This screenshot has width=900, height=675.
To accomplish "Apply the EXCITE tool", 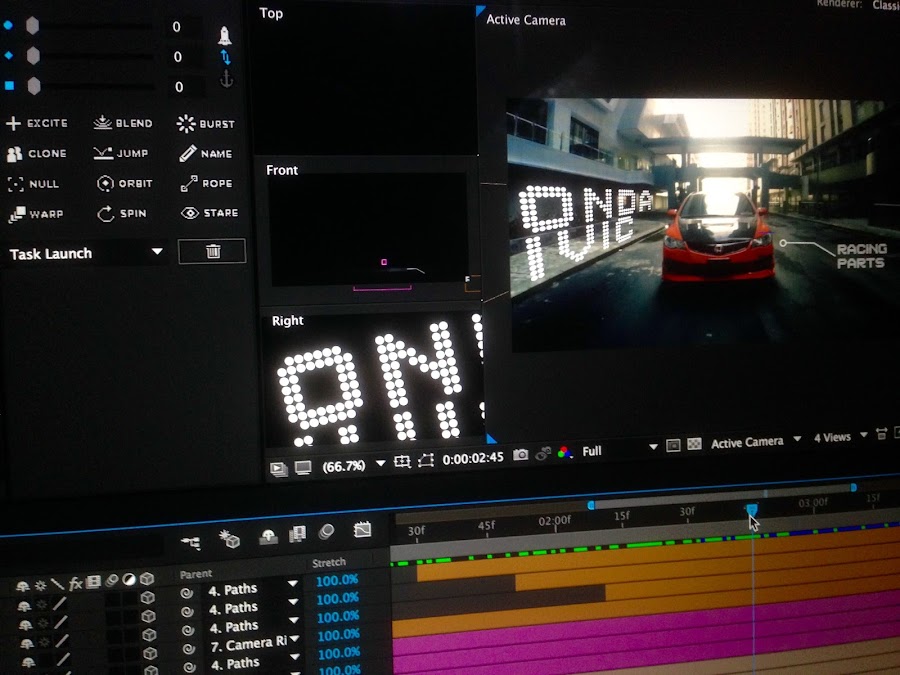I will 37,123.
